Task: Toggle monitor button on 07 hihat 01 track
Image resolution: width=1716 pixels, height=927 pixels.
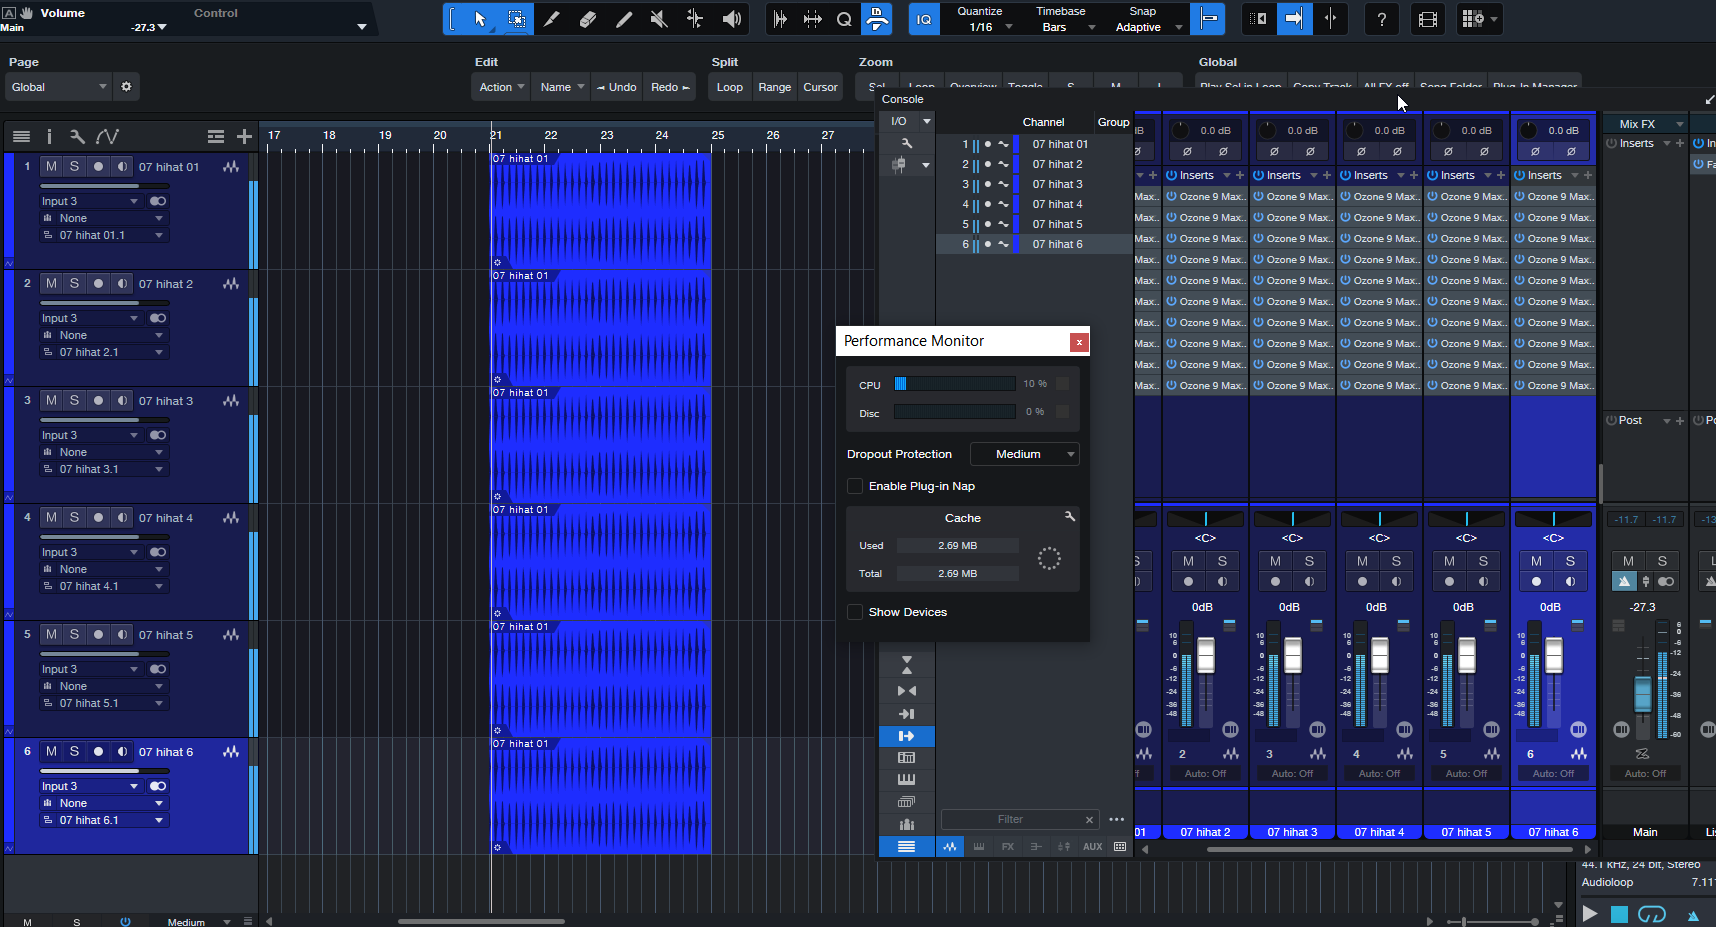Action: click(x=122, y=166)
